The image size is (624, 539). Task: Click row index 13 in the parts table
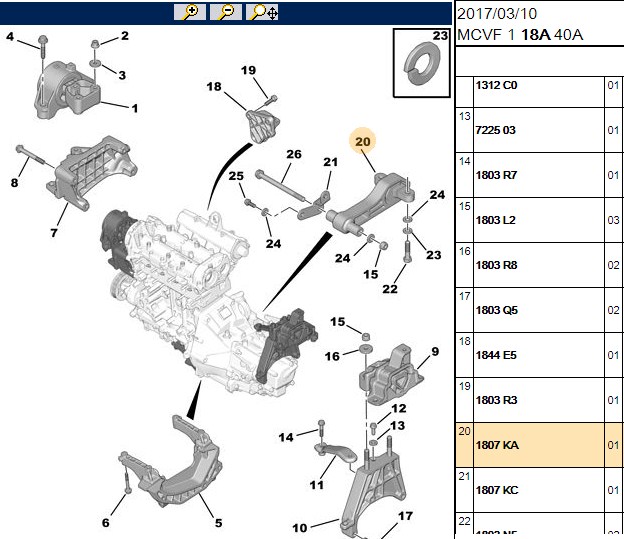point(464,116)
